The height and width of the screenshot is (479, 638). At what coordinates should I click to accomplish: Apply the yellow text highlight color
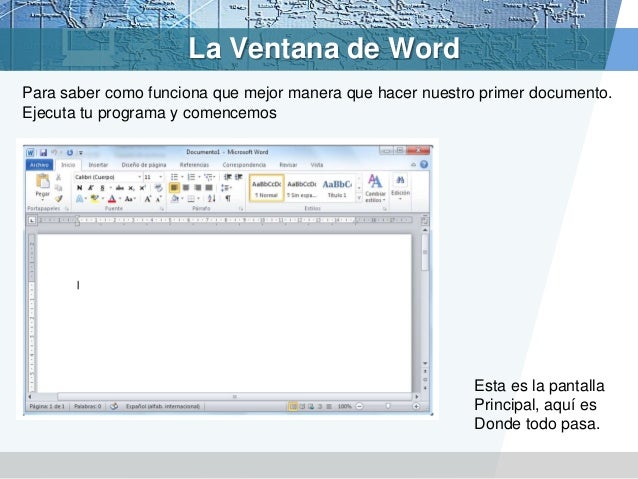click(x=94, y=199)
